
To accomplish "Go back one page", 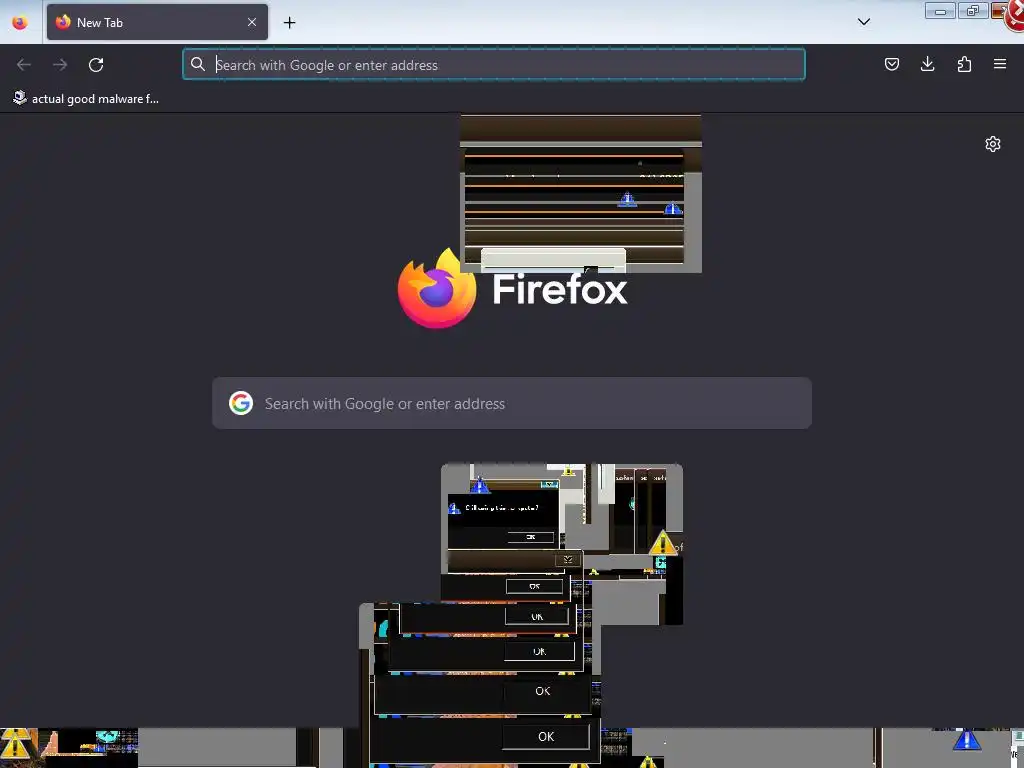I will [24, 65].
